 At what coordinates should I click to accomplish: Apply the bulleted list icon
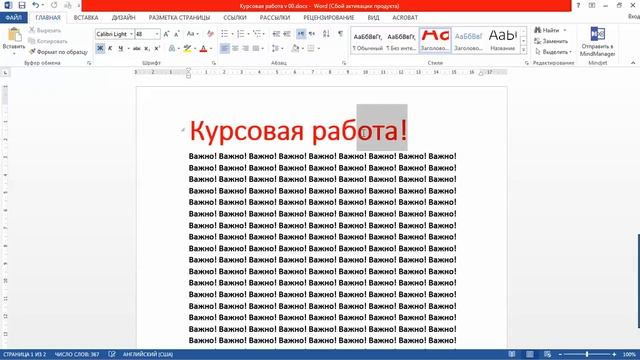tap(224, 34)
